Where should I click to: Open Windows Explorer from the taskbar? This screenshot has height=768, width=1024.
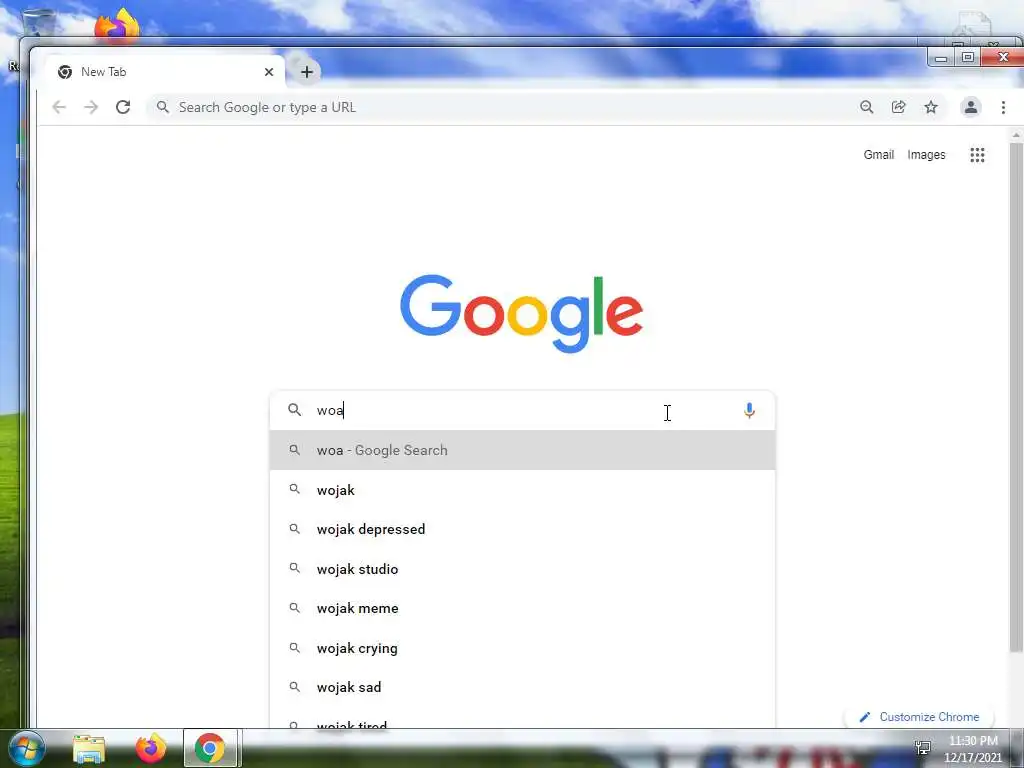88,748
